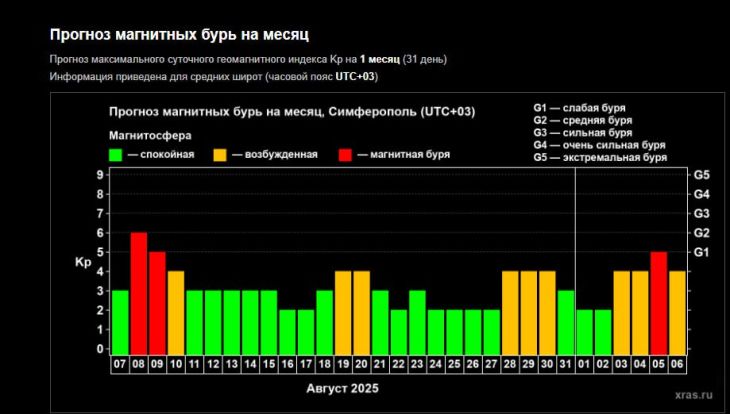Screen dimensions: 730x414
Task: Click the yellow 'возбужденная' legend swatch
Action: pyautogui.click(x=219, y=155)
